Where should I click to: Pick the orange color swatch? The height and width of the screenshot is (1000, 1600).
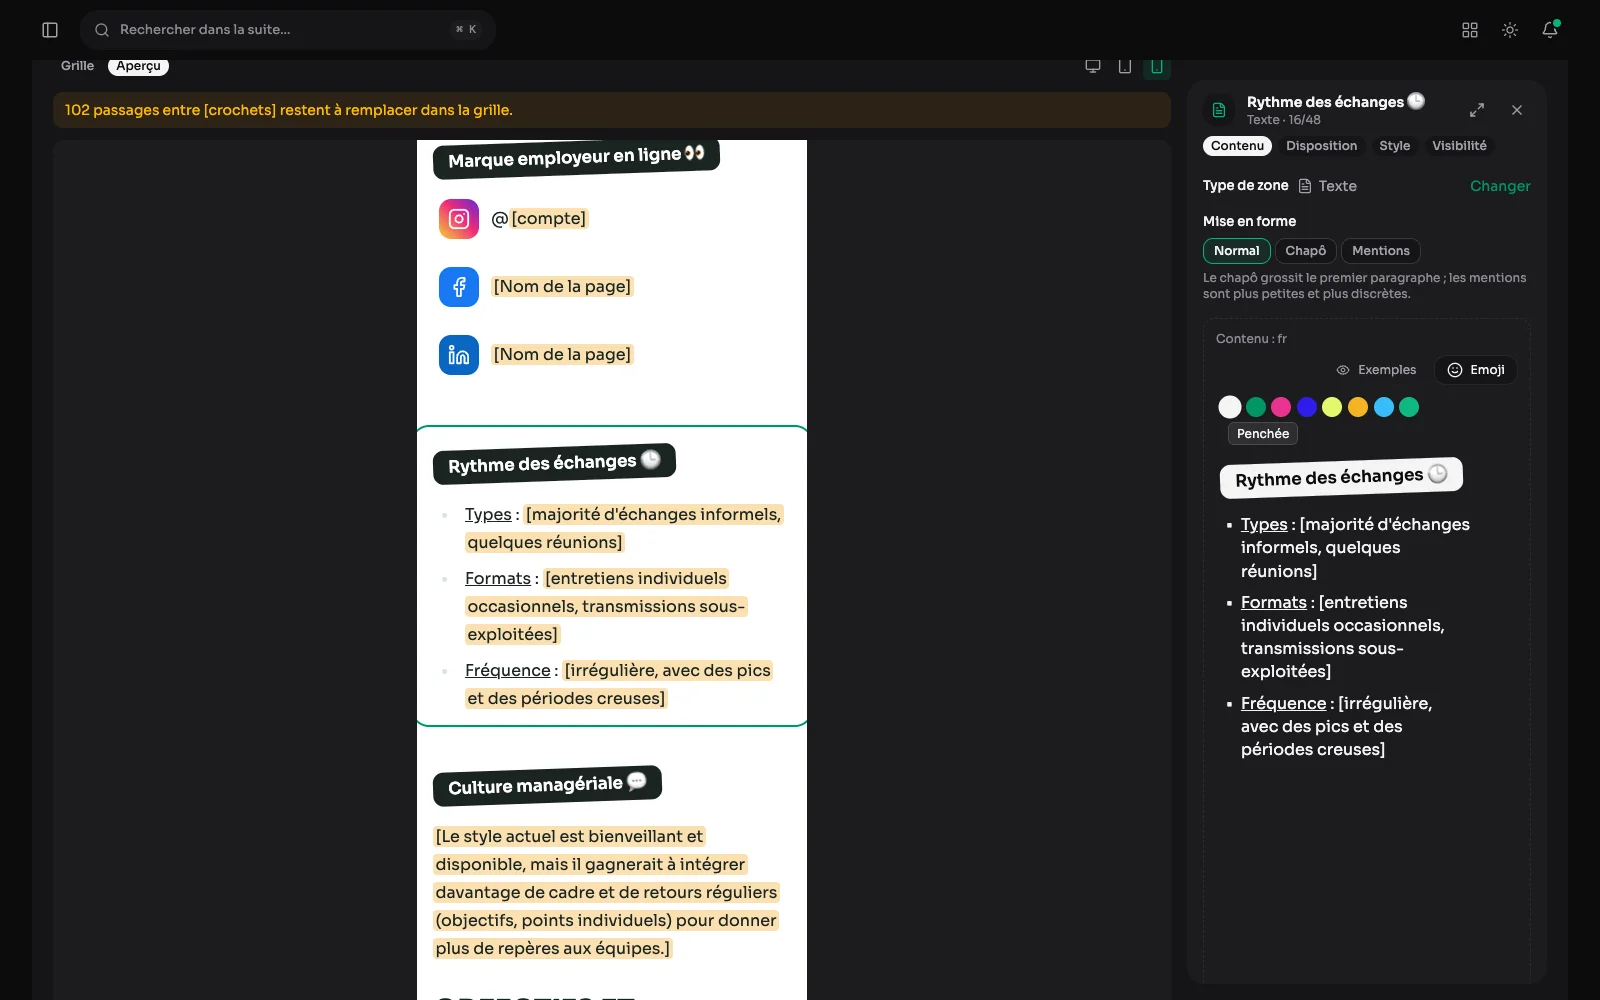pos(1358,407)
